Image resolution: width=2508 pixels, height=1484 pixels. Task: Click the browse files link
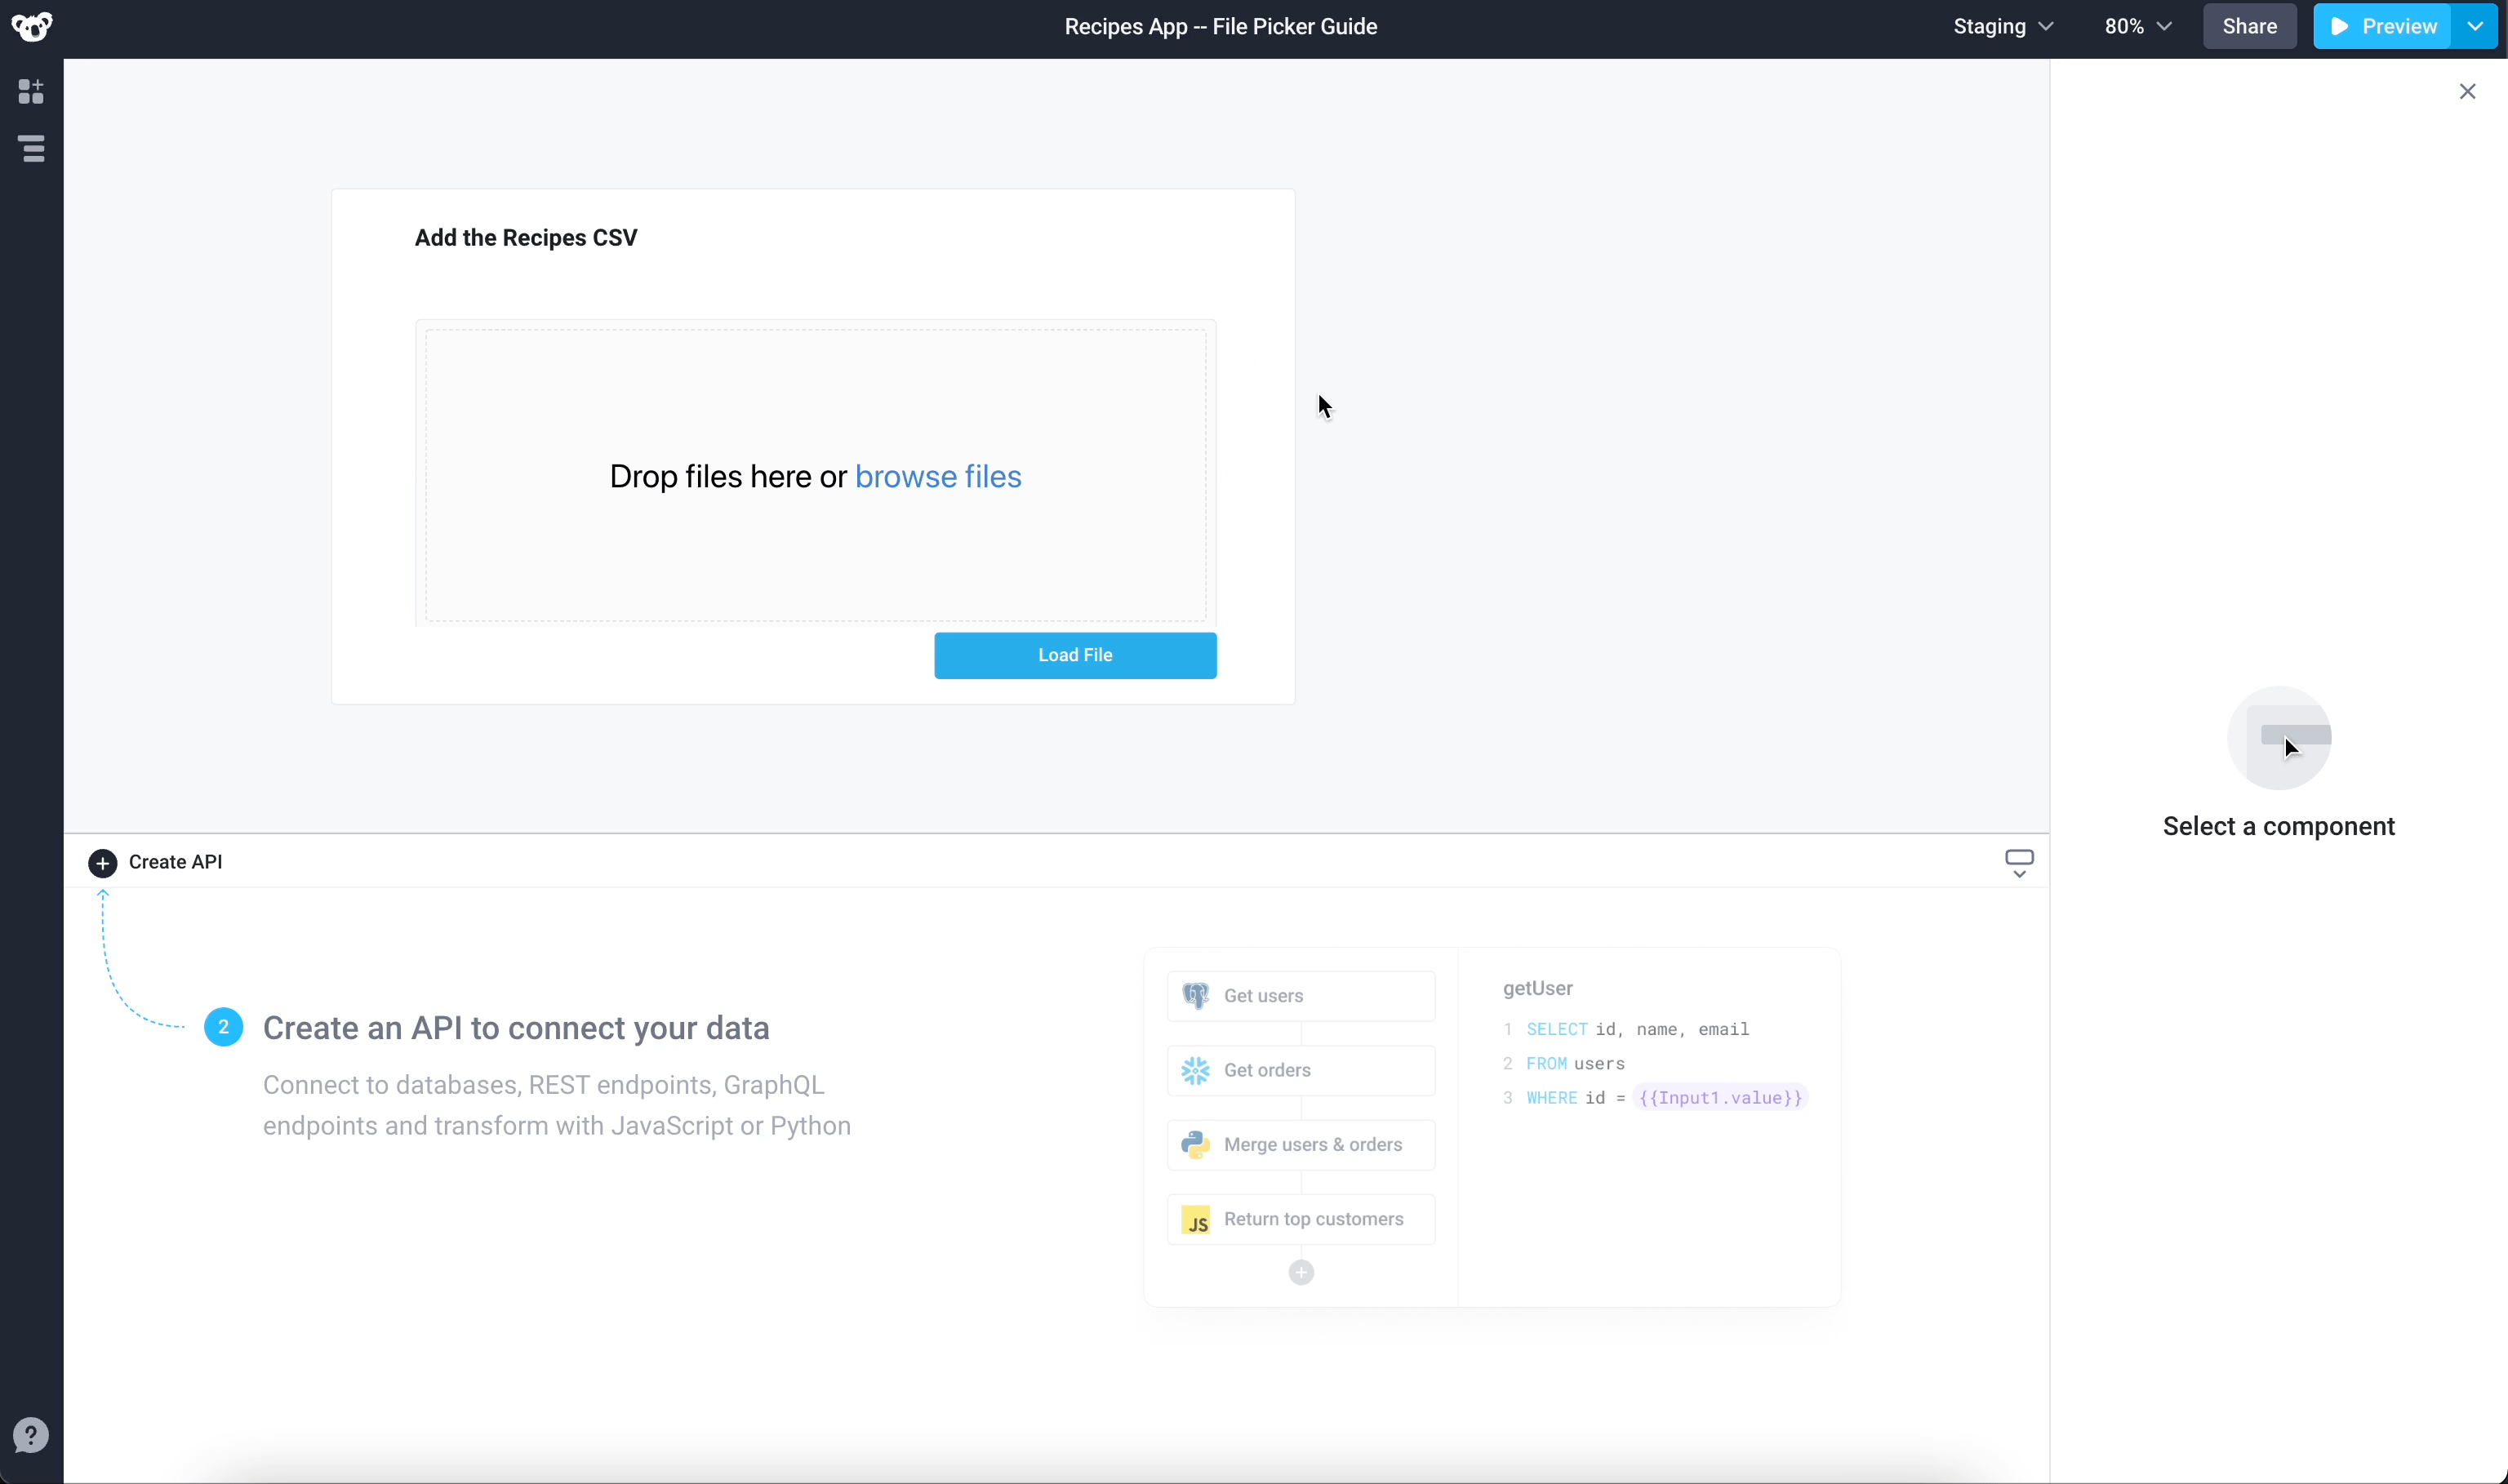(x=939, y=477)
